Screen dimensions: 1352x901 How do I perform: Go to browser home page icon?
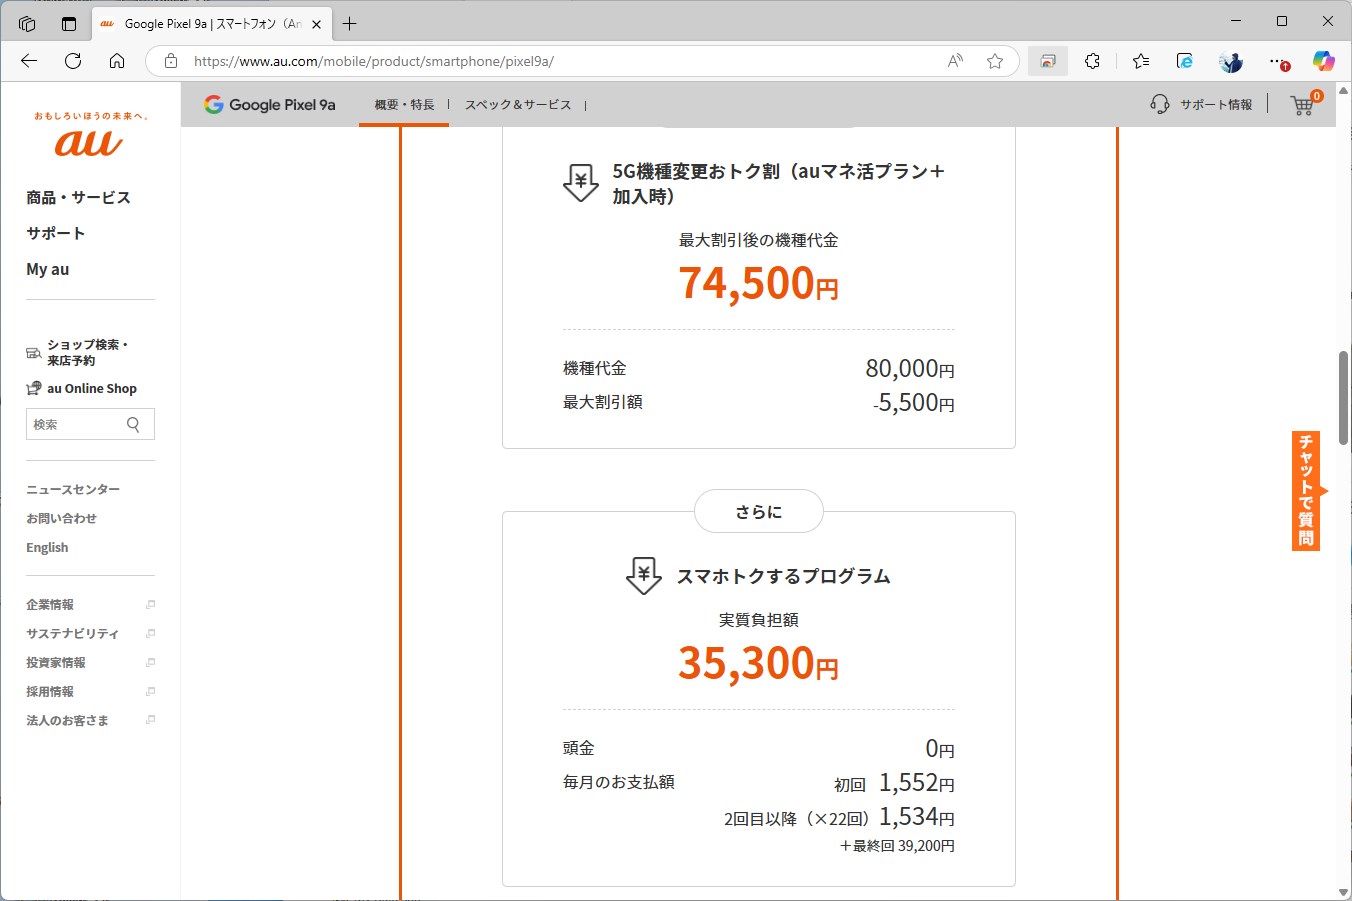coord(117,61)
